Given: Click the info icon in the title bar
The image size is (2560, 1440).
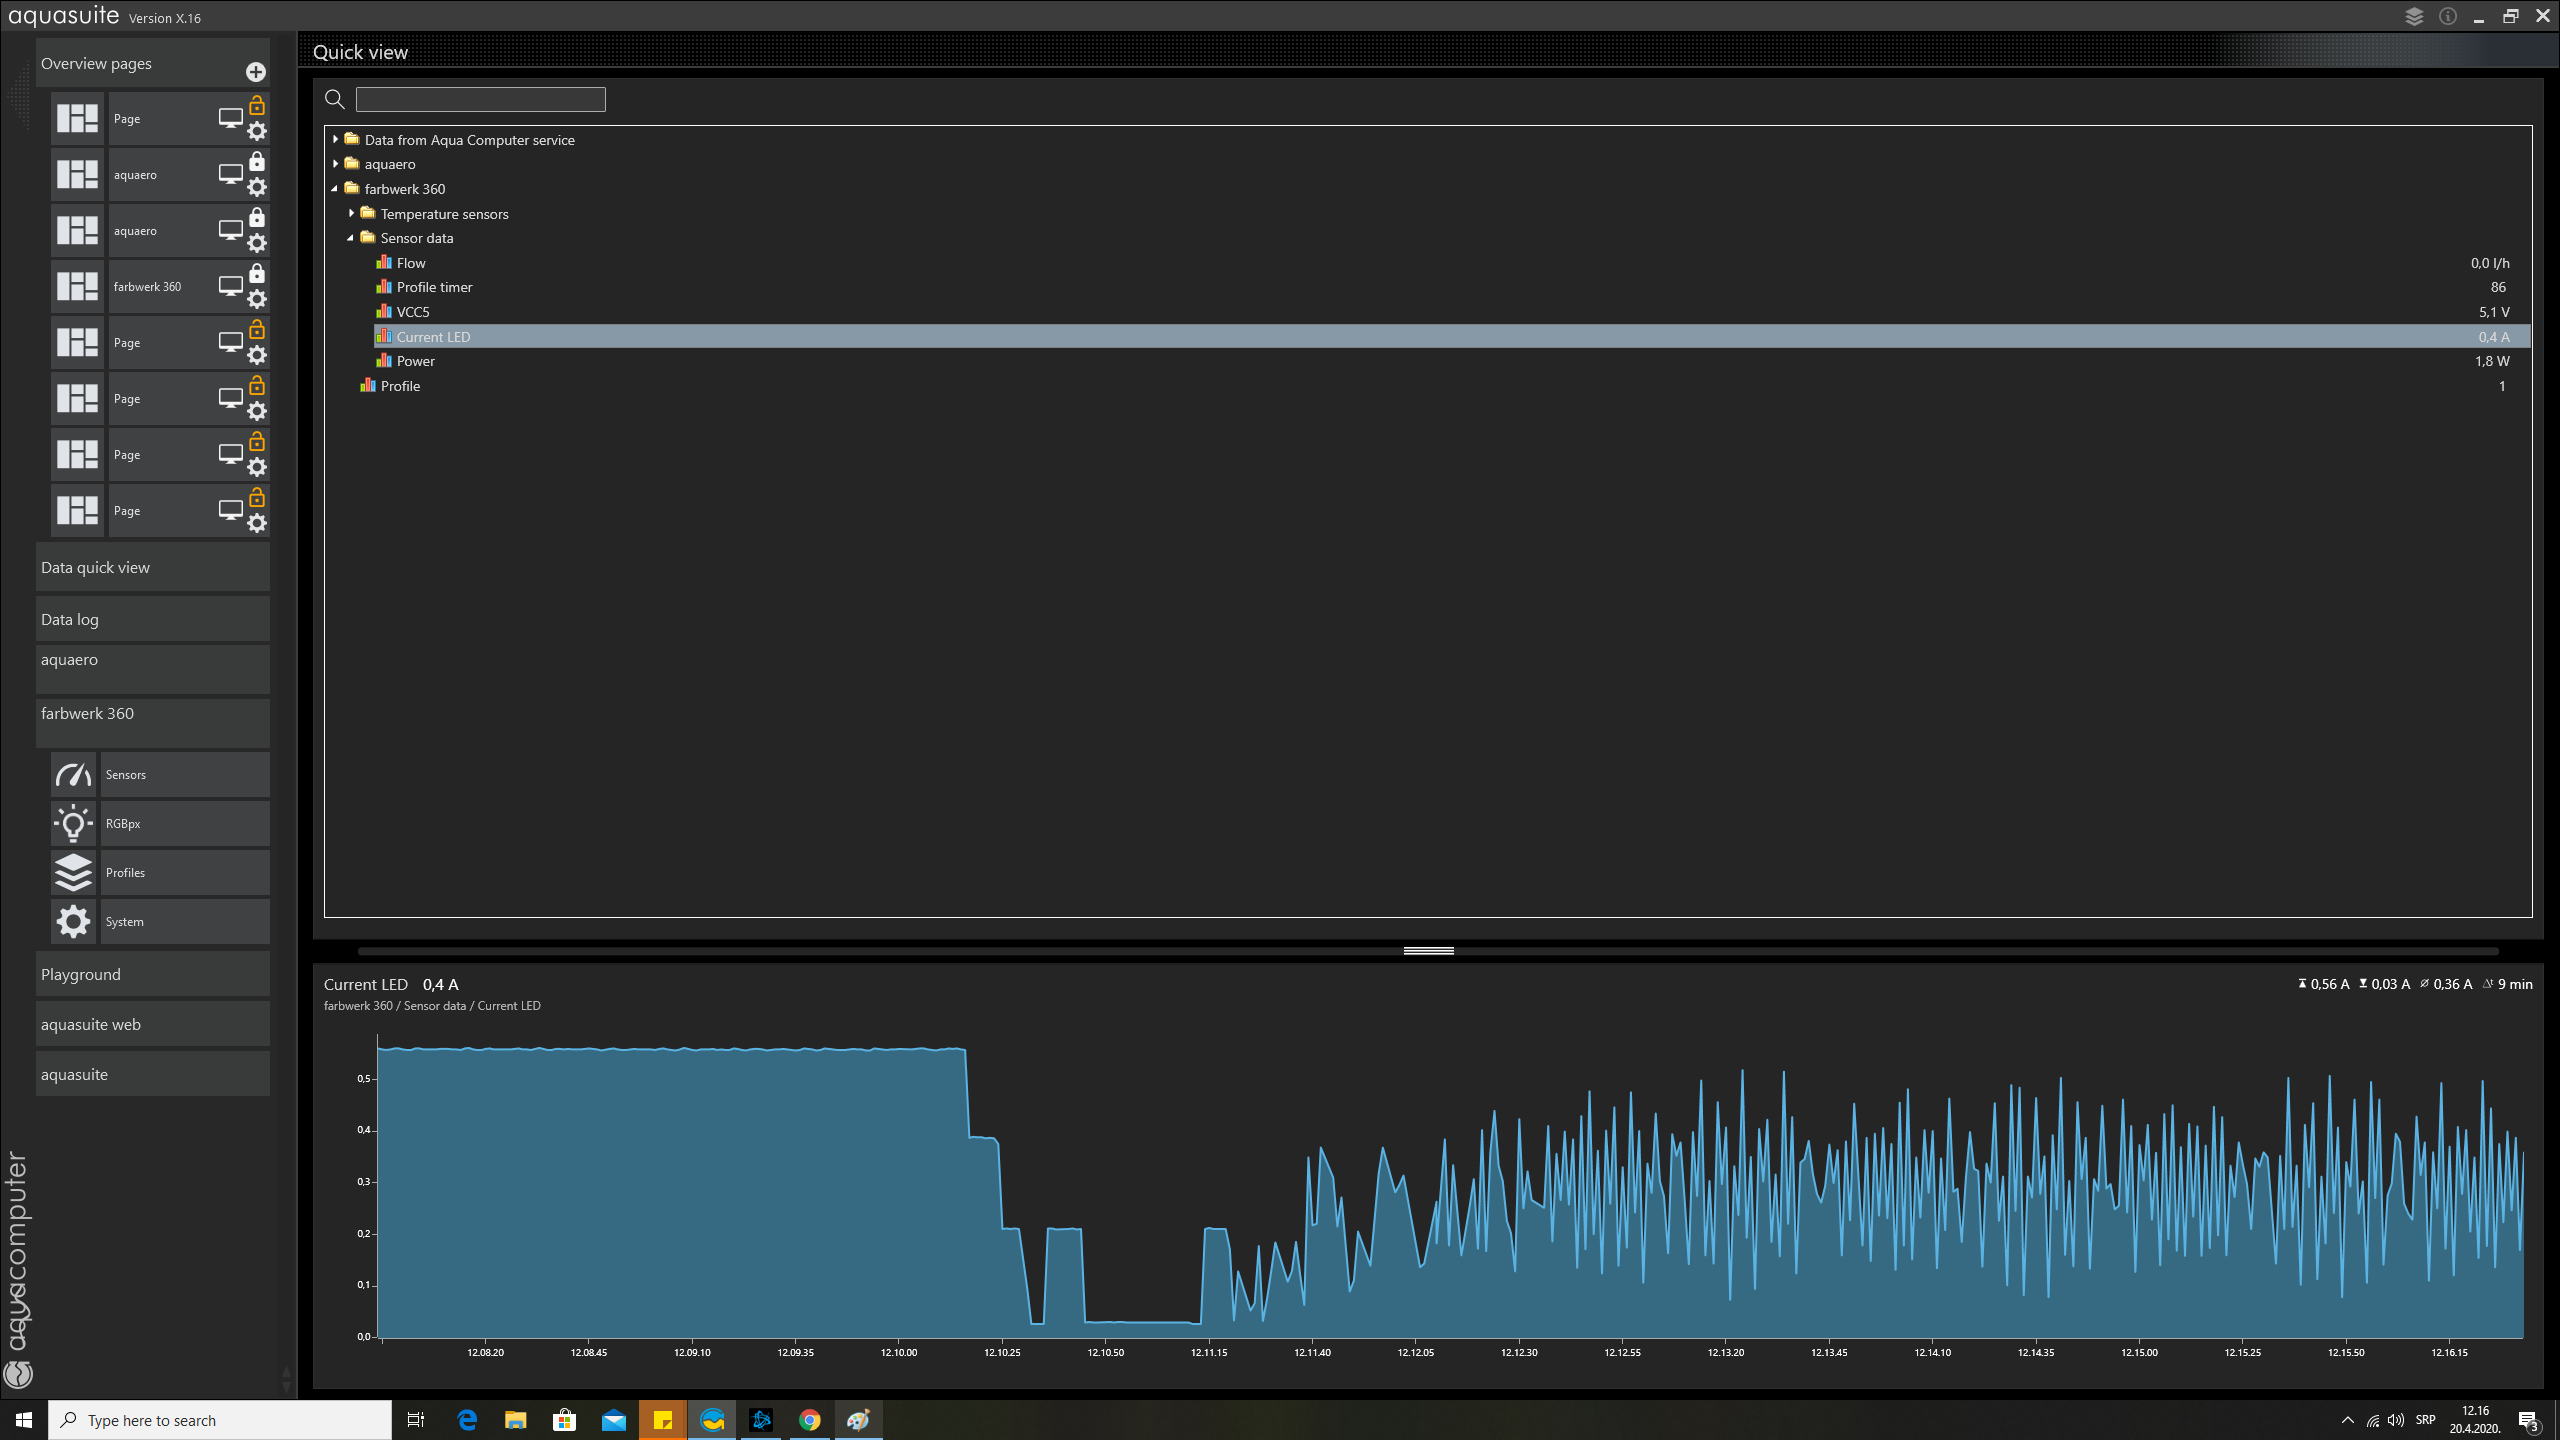Looking at the screenshot, I should [2448, 16].
